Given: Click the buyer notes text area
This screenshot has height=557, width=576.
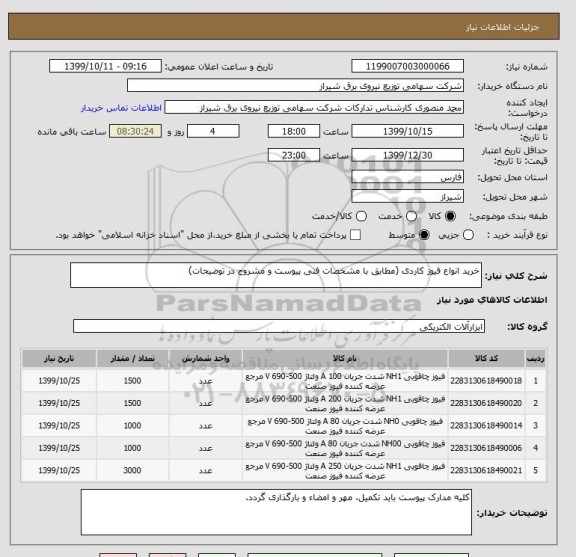Looking at the screenshot, I should (276, 512).
